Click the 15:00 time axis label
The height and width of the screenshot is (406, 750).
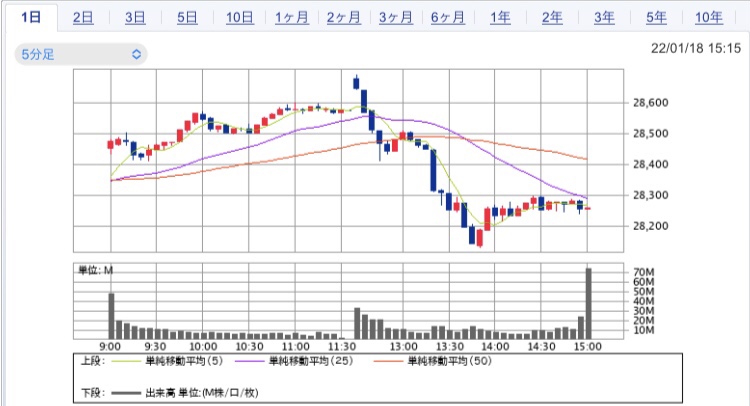[587, 347]
